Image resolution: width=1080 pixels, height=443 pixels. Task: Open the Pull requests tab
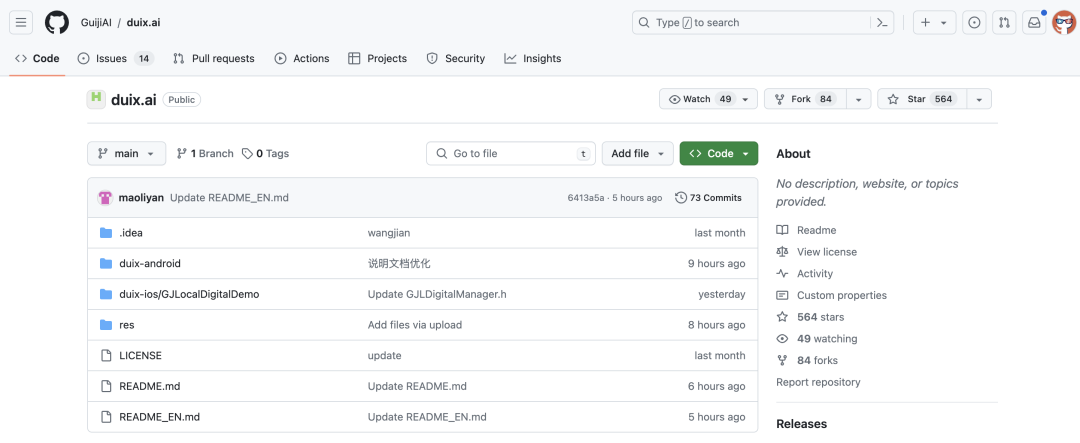214,59
